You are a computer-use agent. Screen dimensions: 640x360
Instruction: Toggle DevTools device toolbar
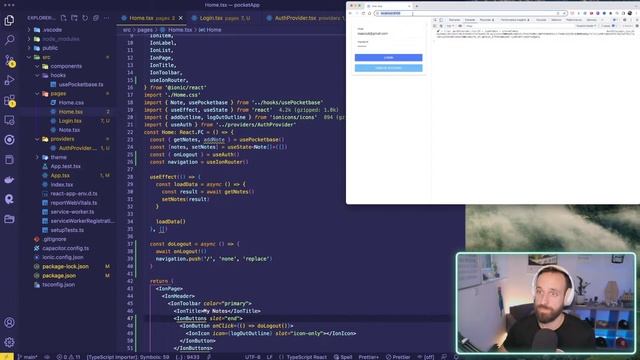(441, 20)
